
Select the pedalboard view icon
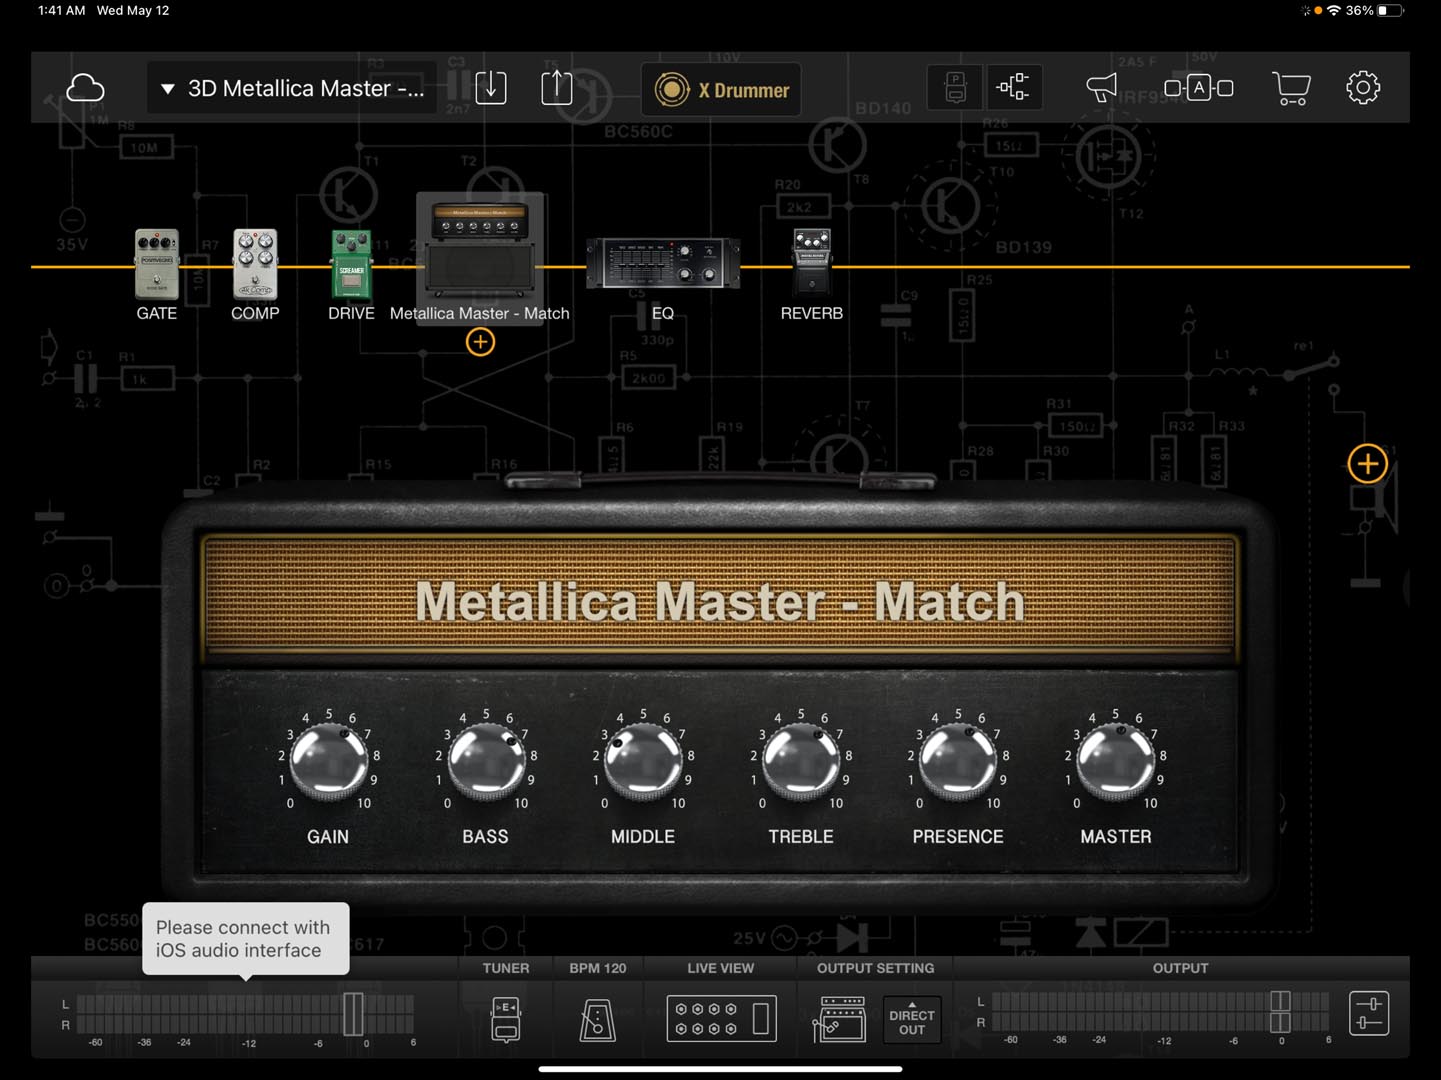(955, 88)
